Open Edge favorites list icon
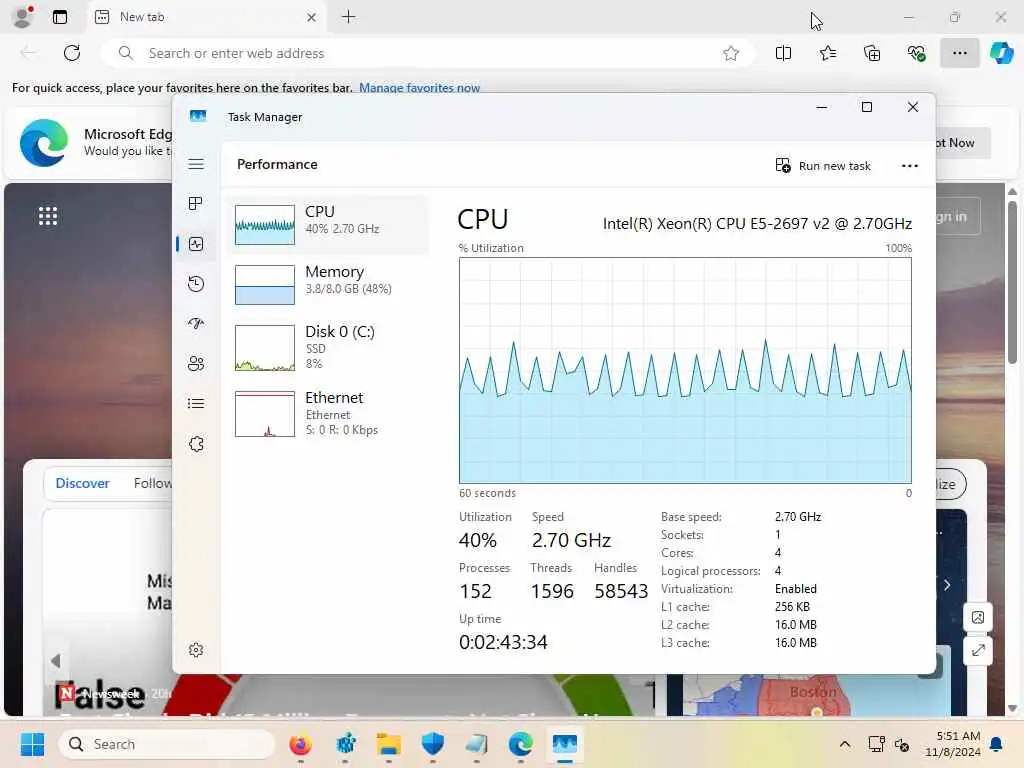The height and width of the screenshot is (768, 1024). click(827, 53)
